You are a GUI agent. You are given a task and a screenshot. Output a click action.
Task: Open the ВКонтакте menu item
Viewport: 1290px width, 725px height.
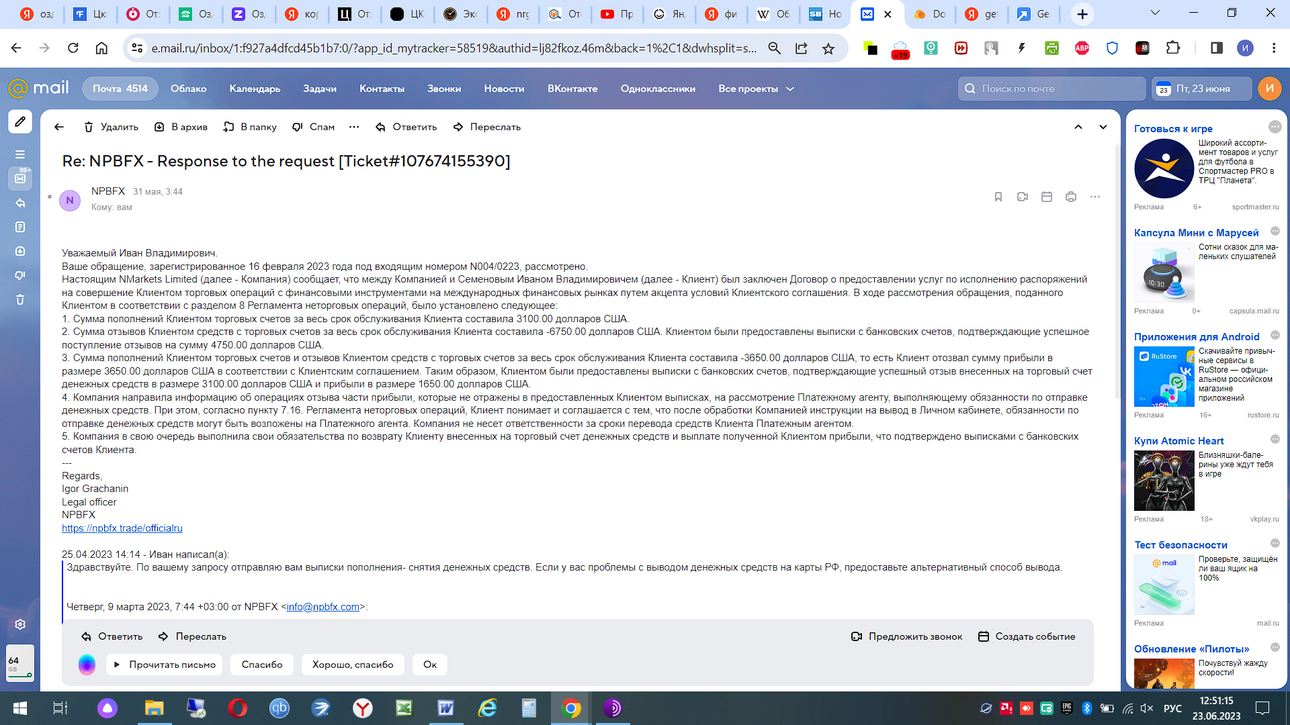click(x=572, y=89)
